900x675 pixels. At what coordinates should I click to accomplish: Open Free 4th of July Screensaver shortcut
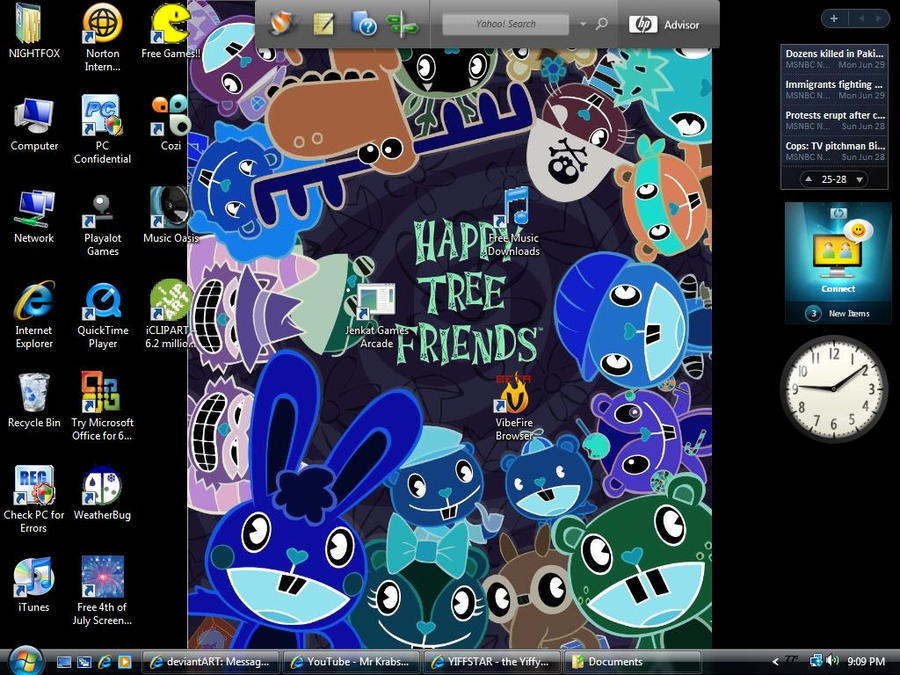point(102,592)
